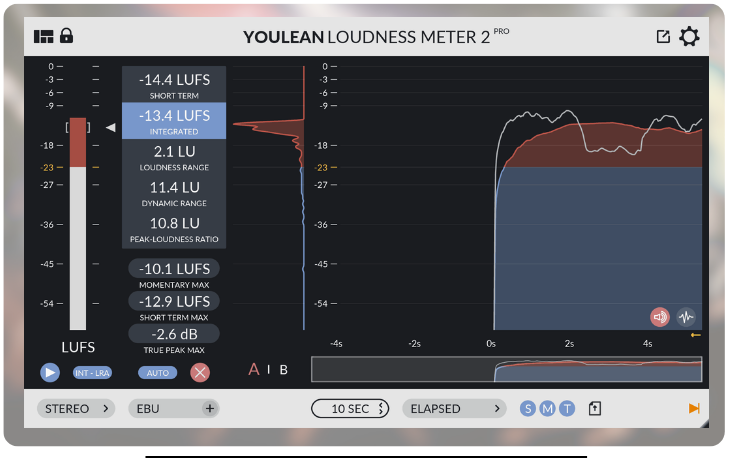Click the -10.1 LUFS MOMENTARY MAX value

[x=174, y=269]
